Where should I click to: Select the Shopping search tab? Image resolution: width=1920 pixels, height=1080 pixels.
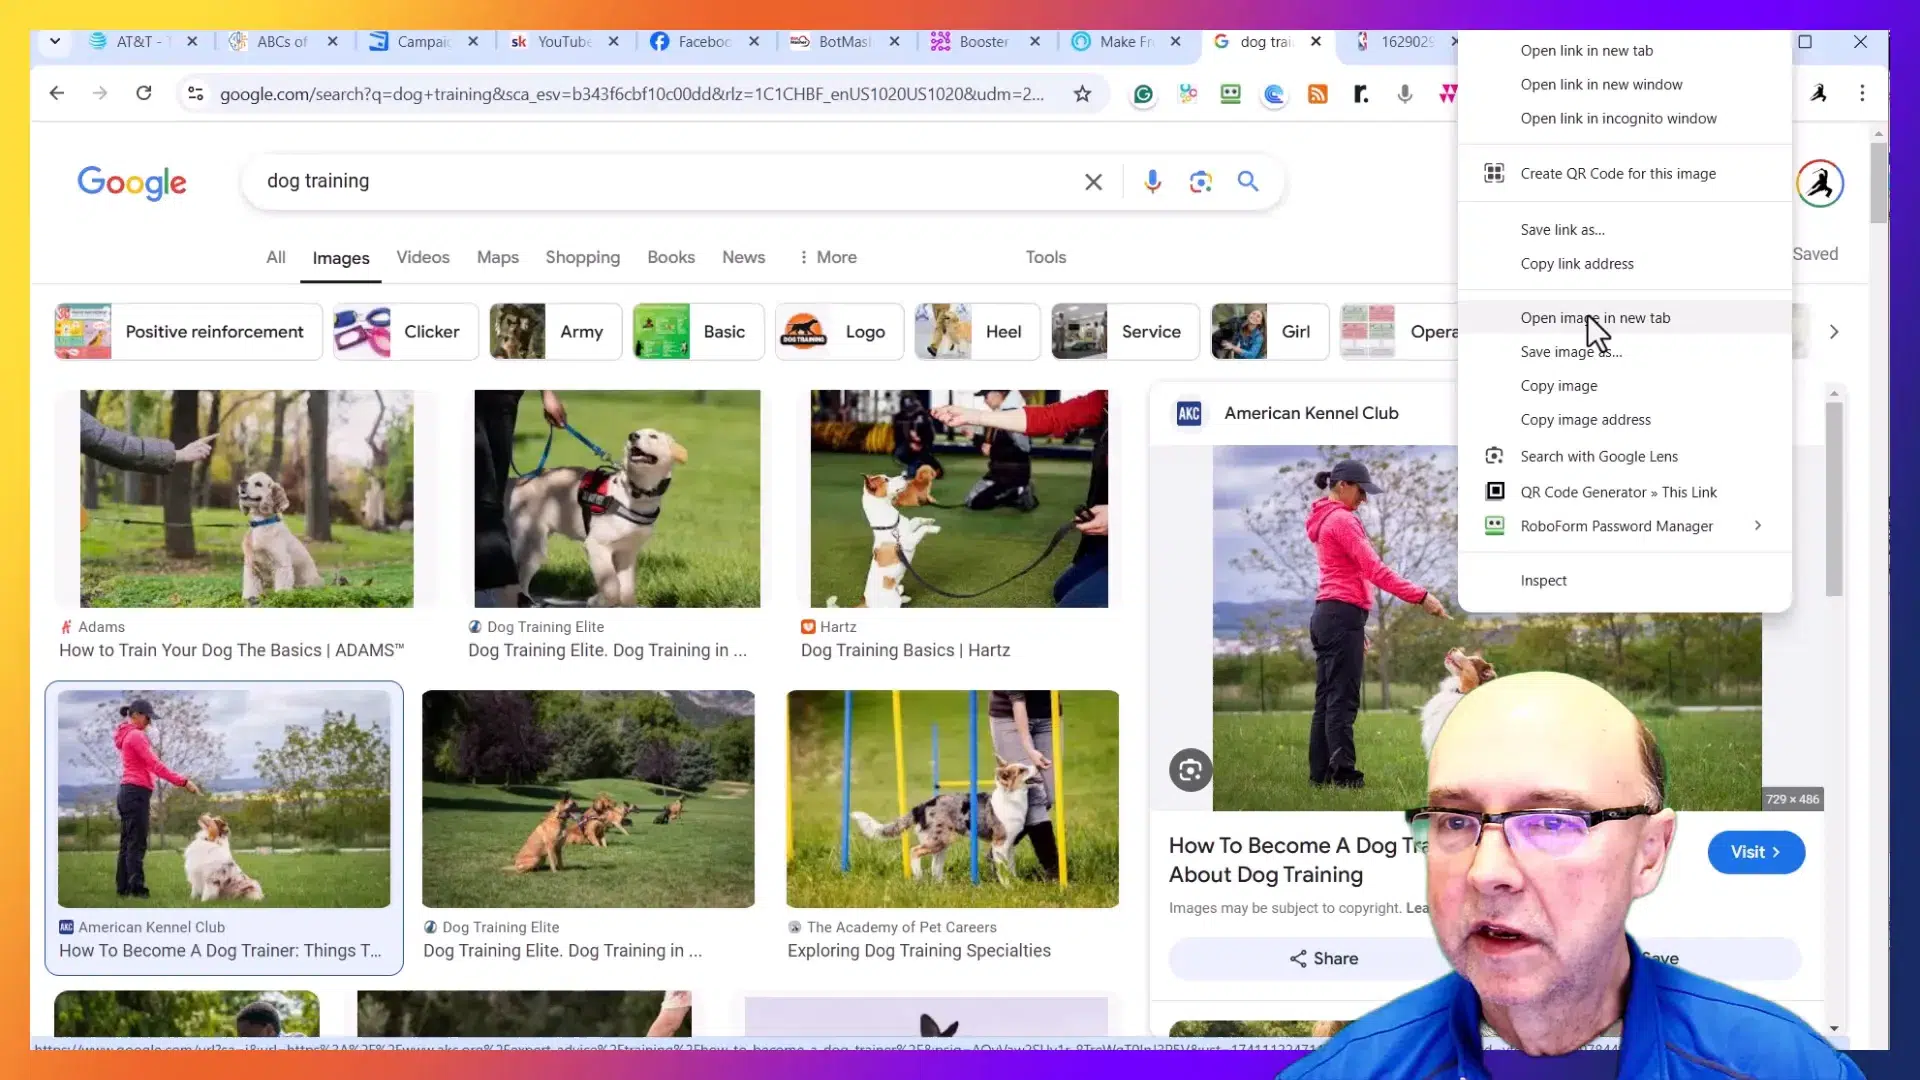(x=583, y=257)
